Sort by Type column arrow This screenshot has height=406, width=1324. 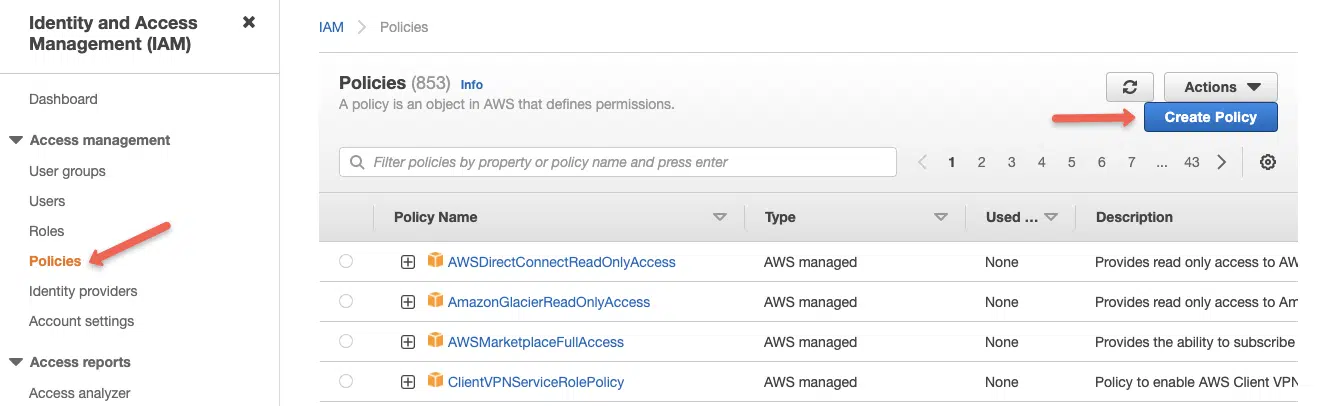click(x=940, y=217)
